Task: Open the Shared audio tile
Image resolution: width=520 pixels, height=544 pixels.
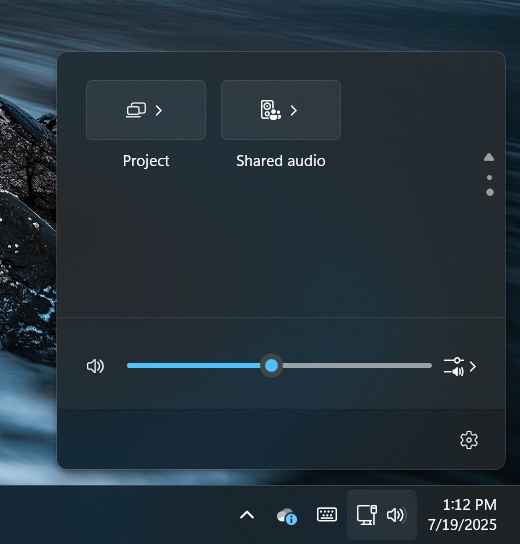Action: (281, 110)
